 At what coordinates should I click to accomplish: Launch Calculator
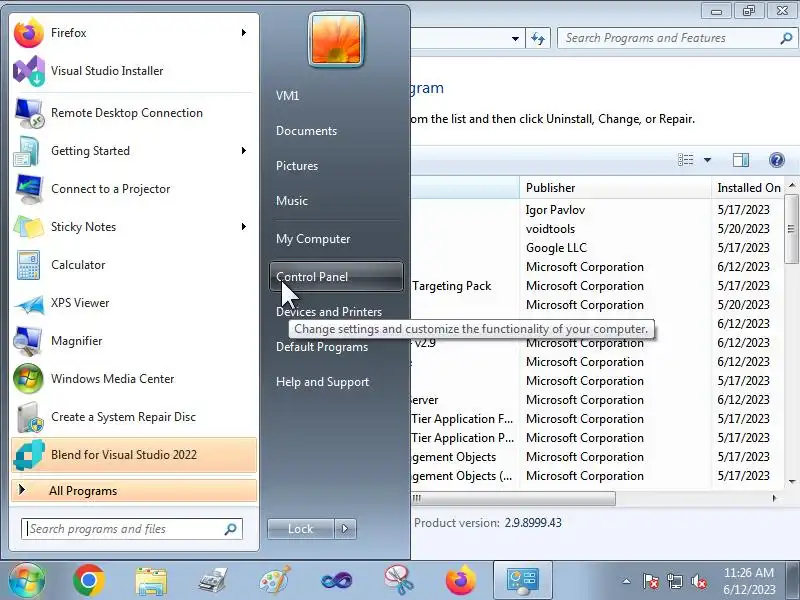[x=133, y=265]
